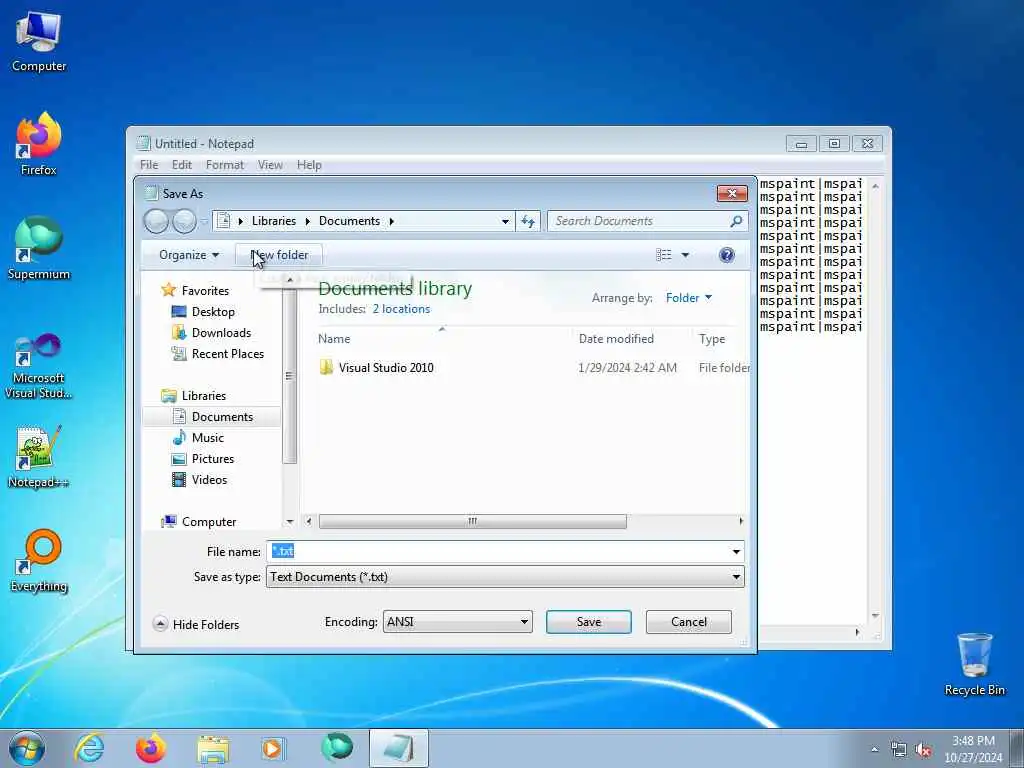
Task: Click the forward navigation arrow in Save As
Action: (184, 221)
